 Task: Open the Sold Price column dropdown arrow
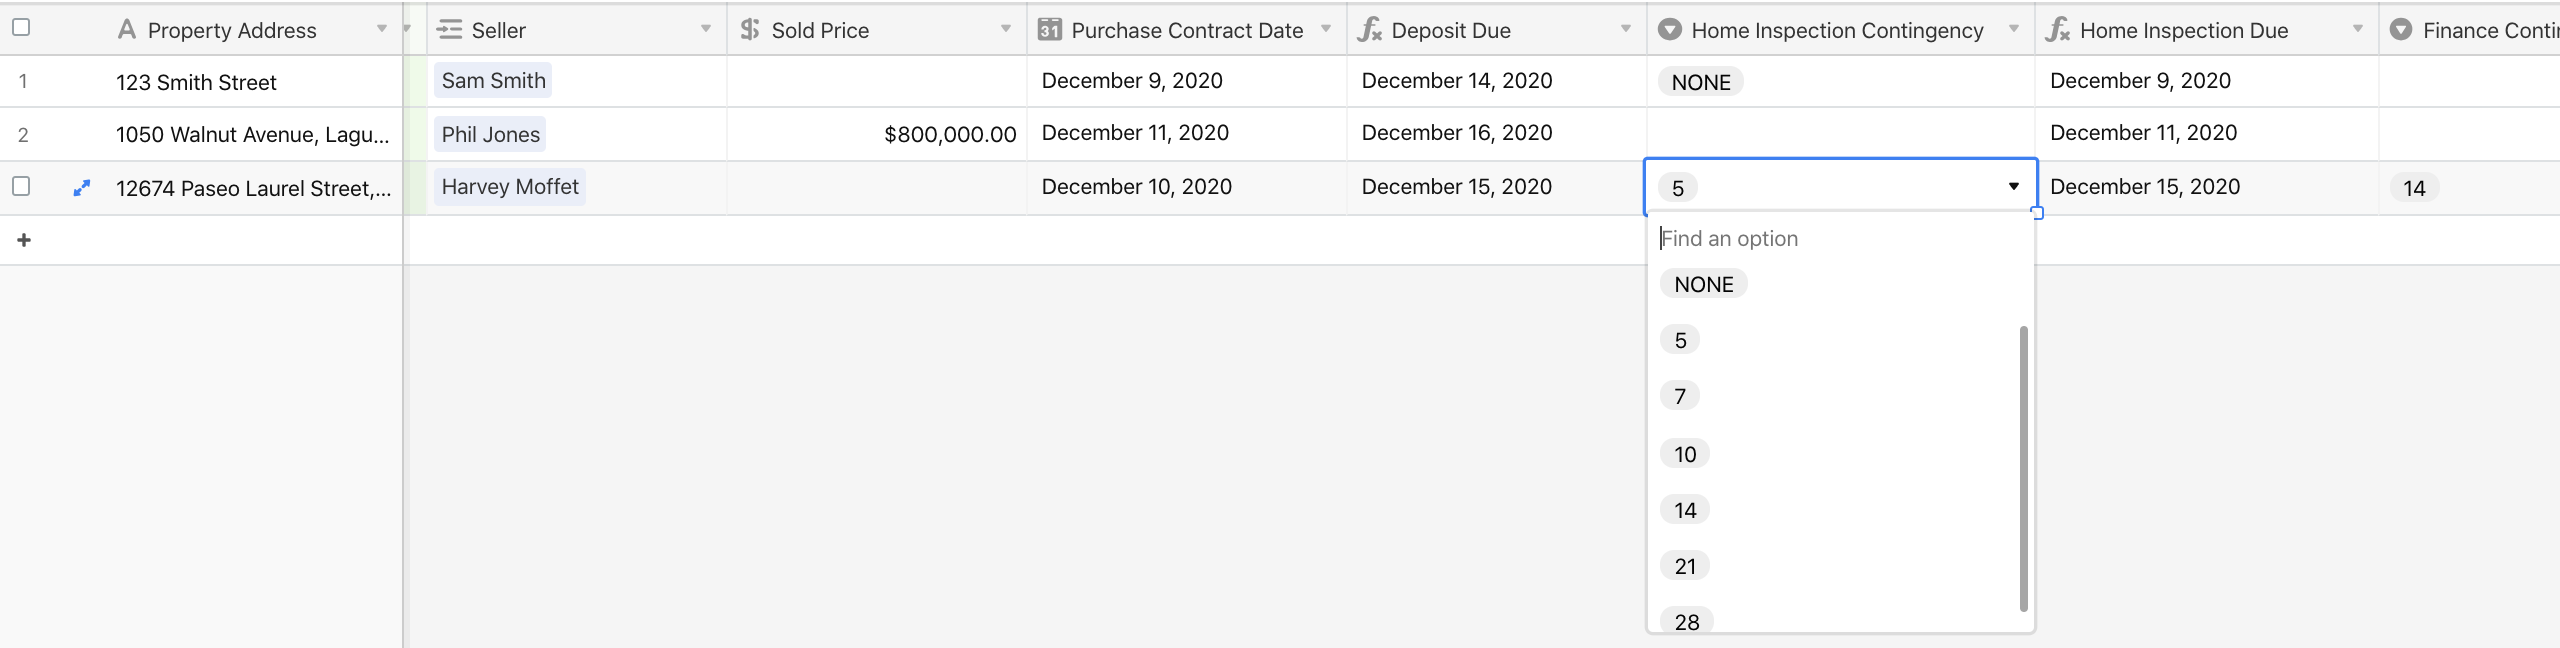1006,29
